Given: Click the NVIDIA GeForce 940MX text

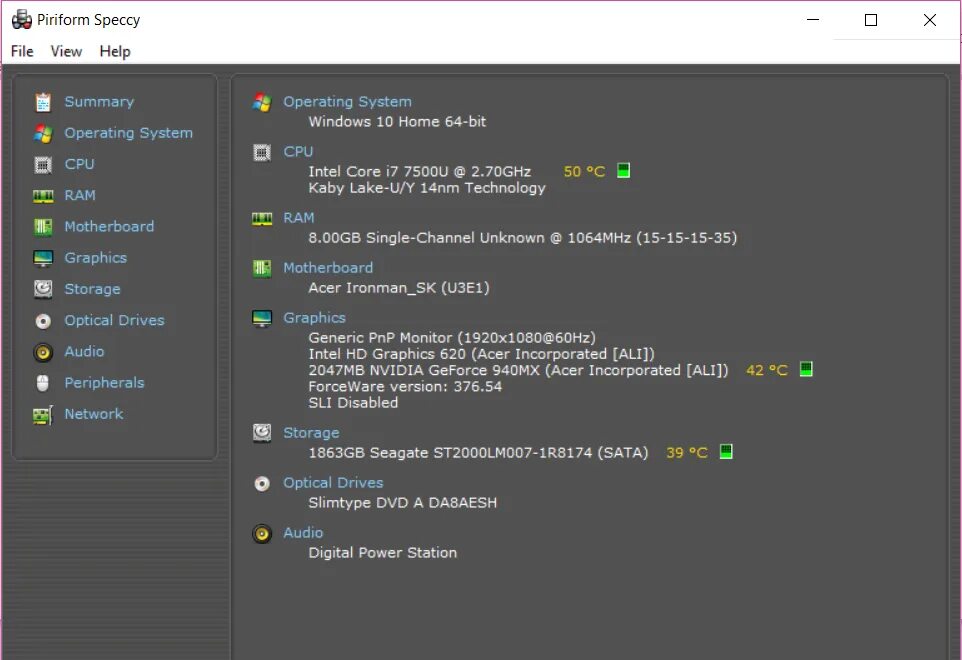Looking at the screenshot, I should point(518,370).
